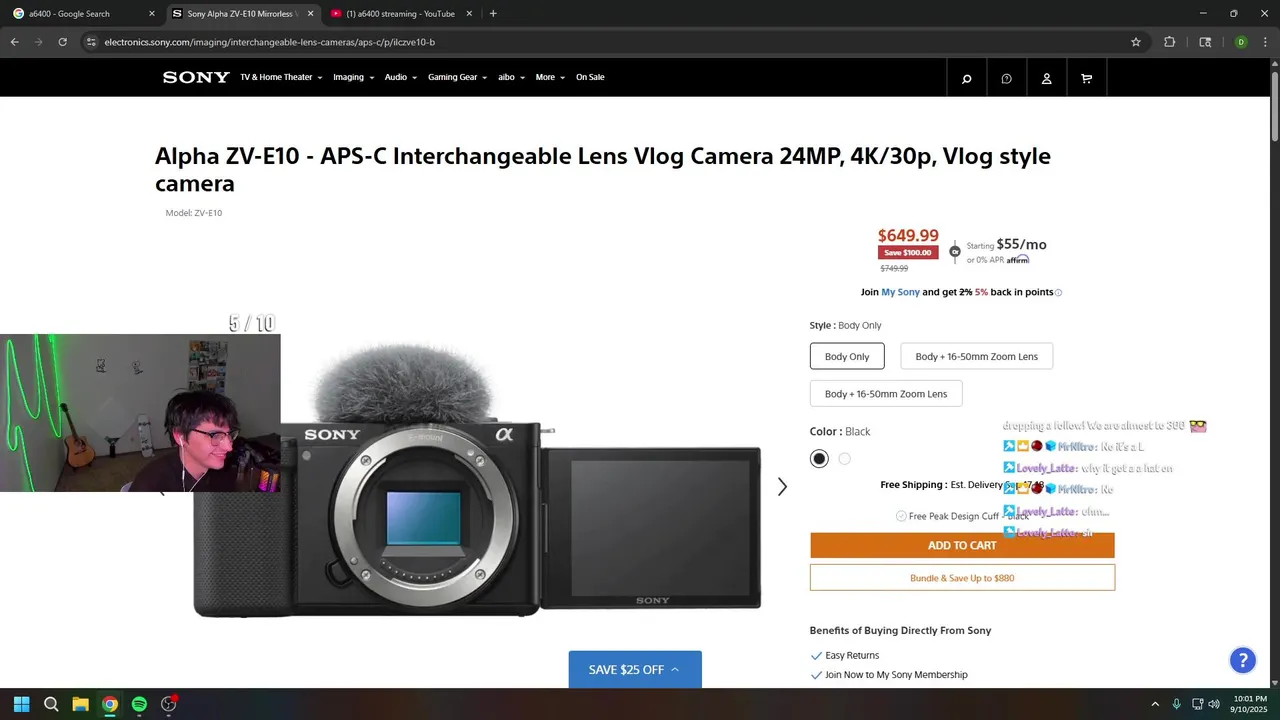Screen dimensions: 1280x720
Task: Select the black color swatch
Action: [x=820, y=459]
